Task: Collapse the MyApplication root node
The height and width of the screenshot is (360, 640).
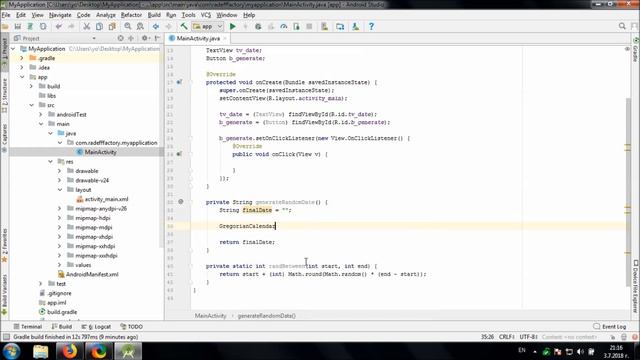Action: click(13, 49)
